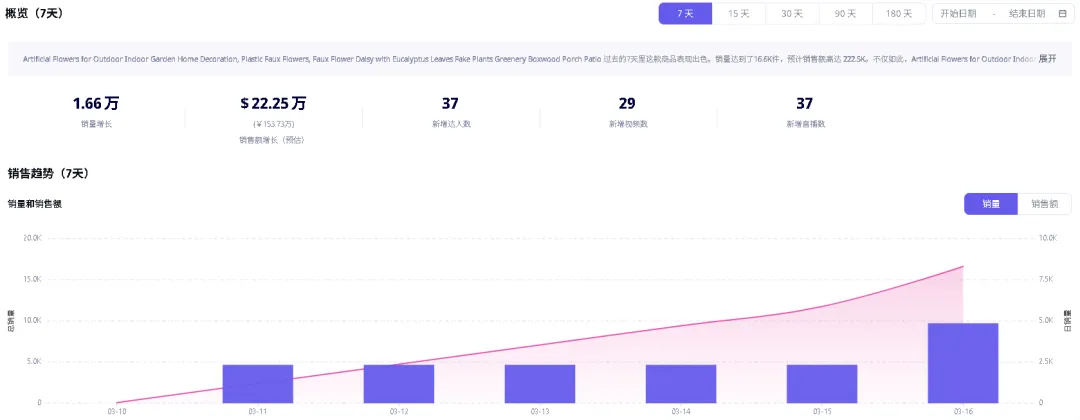The height and width of the screenshot is (420, 1080).
Task: Toggle chart to 销量 view
Action: click(x=990, y=204)
